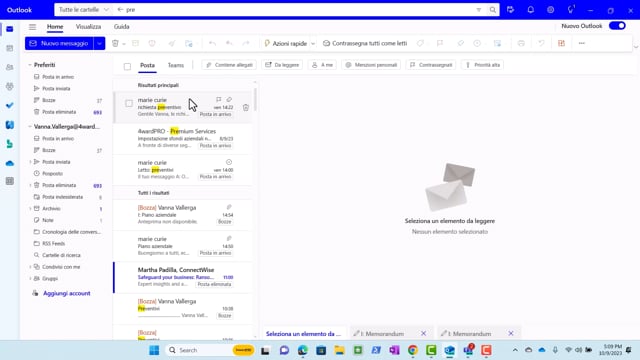Open the notifications bell
Image resolution: width=640 pixels, height=360 pixels.
point(530,10)
